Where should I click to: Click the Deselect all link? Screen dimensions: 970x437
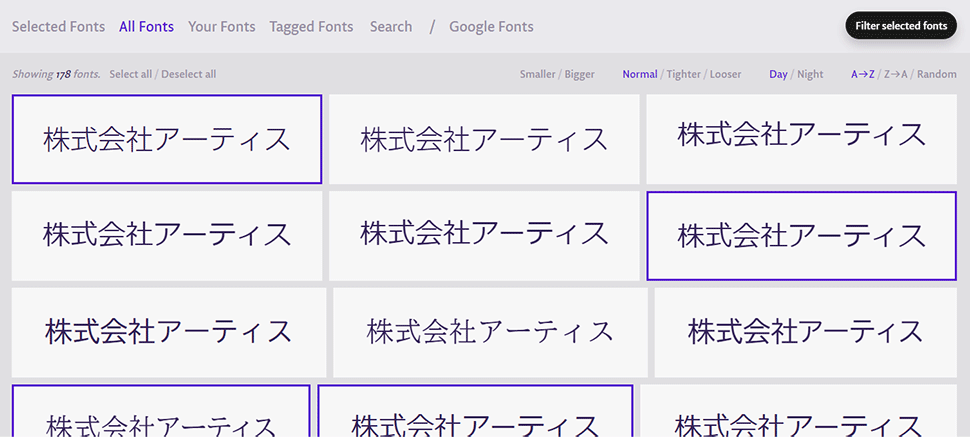click(189, 74)
